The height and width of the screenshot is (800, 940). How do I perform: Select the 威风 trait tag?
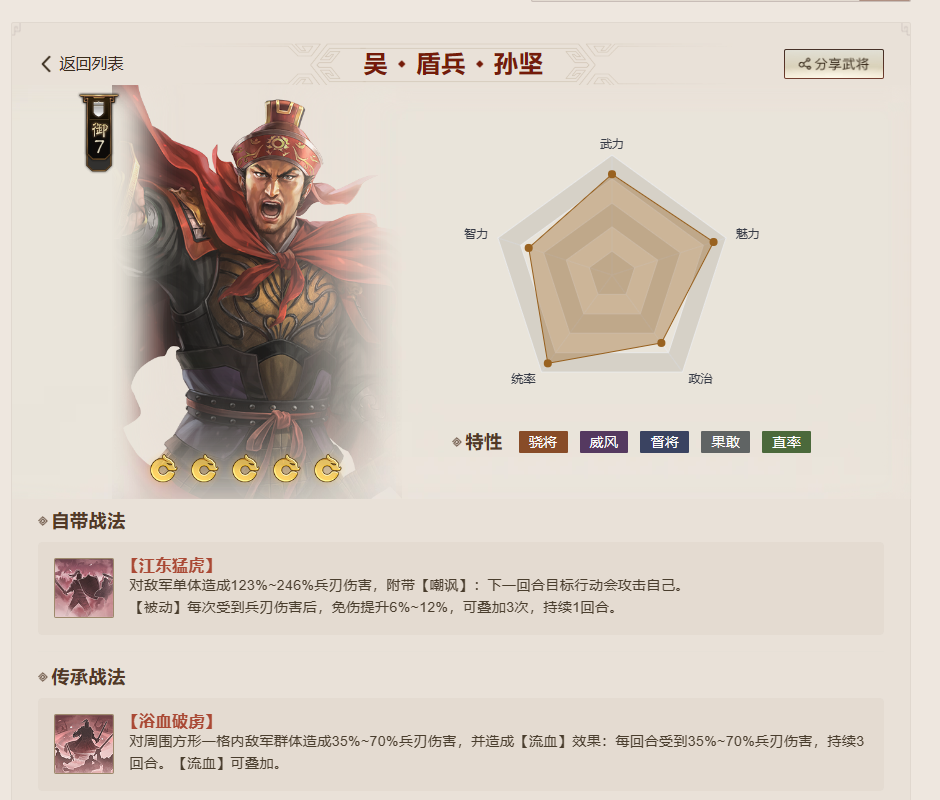[604, 443]
